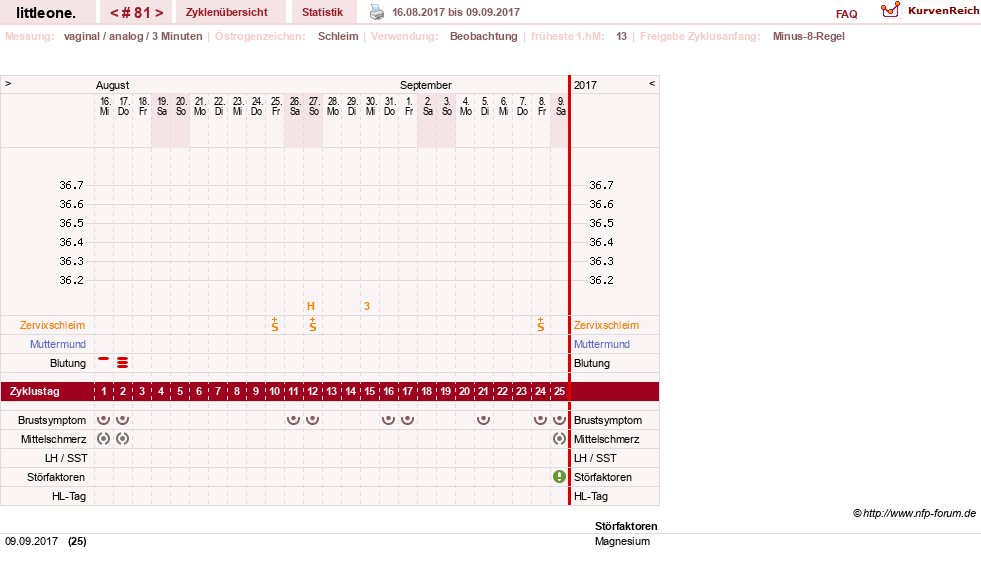Click the date header 26. Sa
This screenshot has width=981, height=565.
coord(295,106)
